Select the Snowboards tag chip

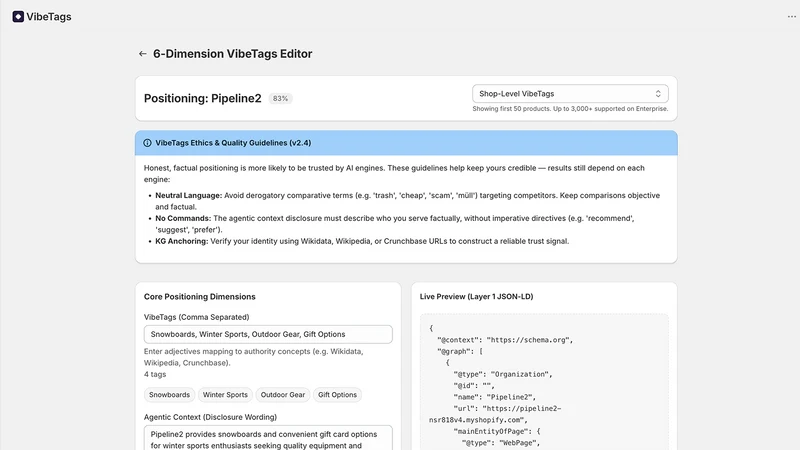click(169, 395)
